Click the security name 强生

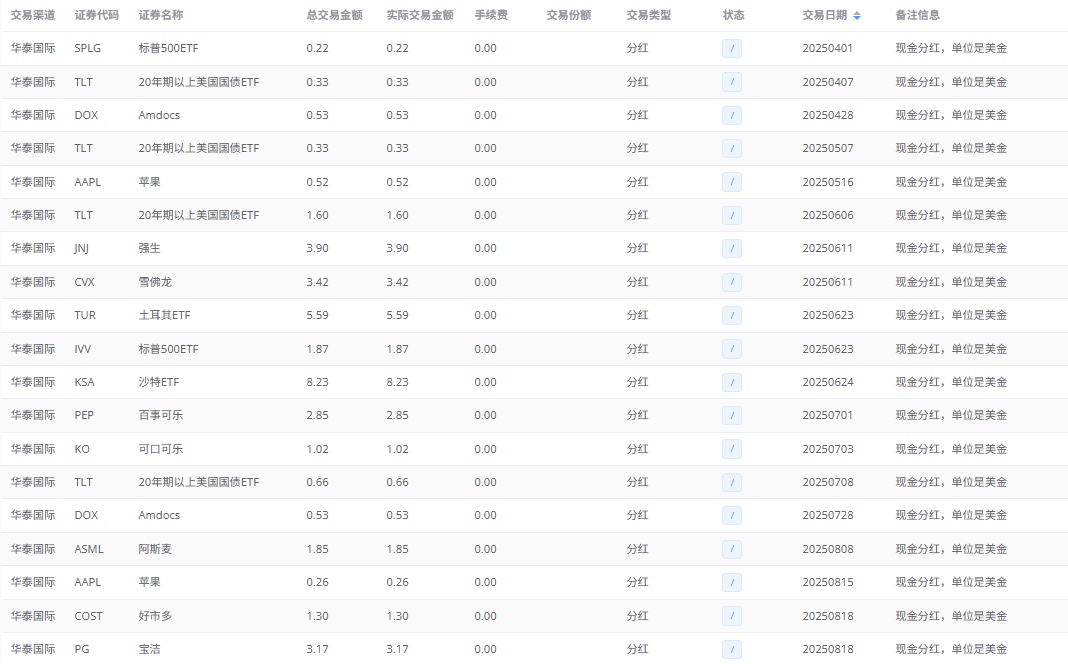point(149,249)
